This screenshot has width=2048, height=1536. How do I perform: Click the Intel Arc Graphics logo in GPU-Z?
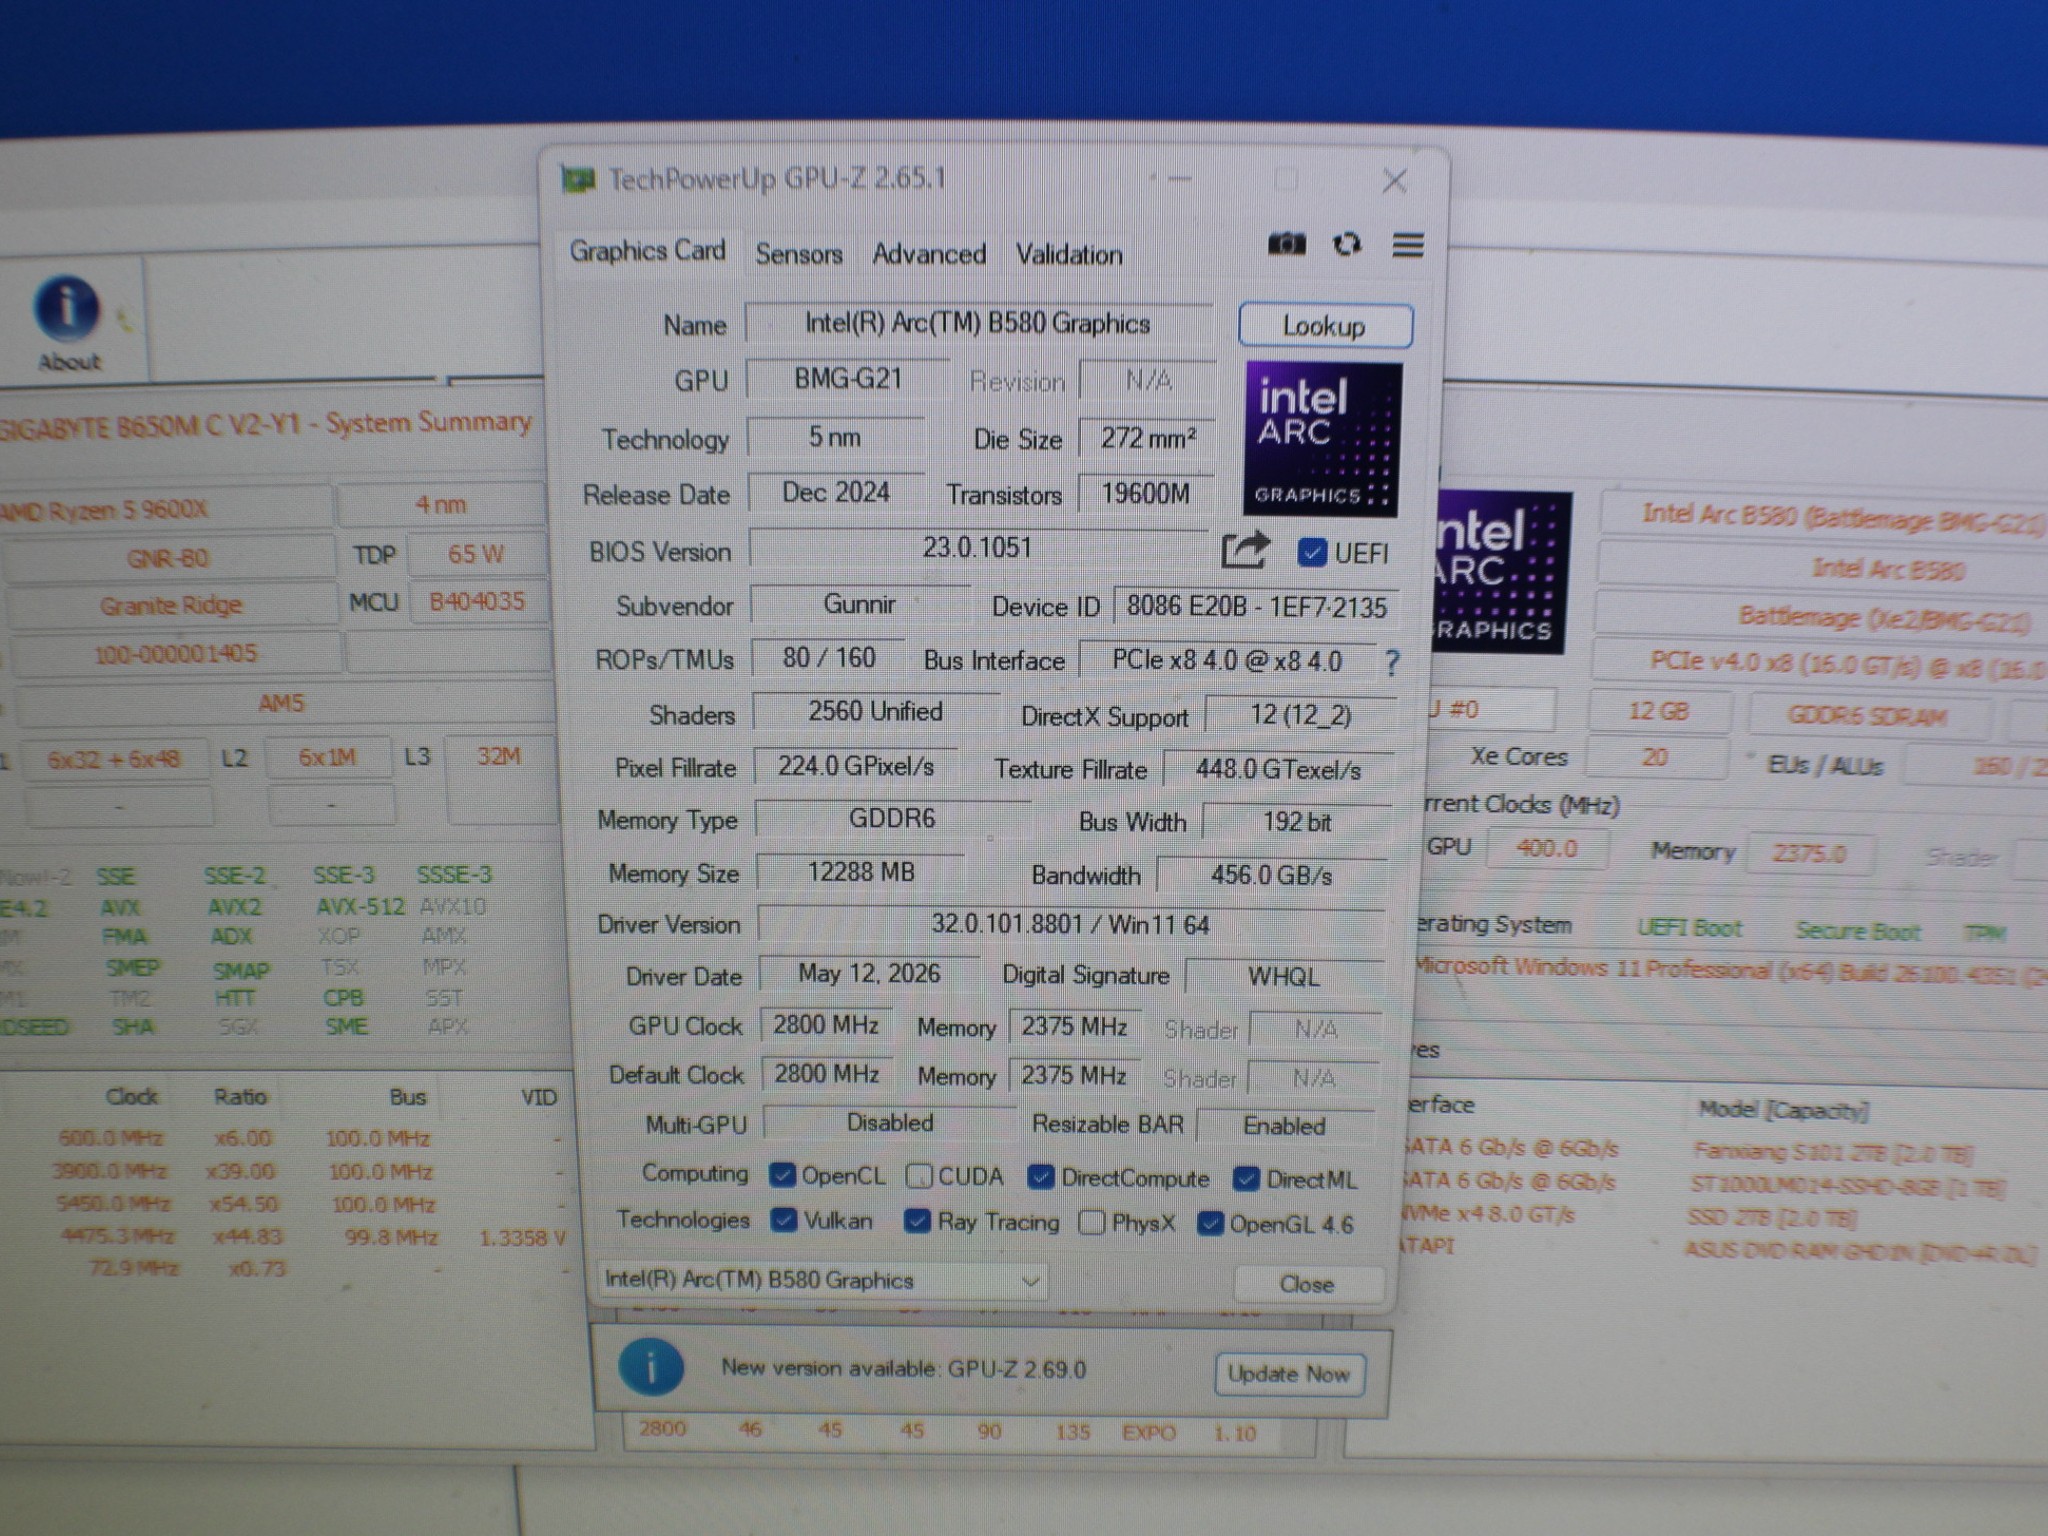point(1322,439)
